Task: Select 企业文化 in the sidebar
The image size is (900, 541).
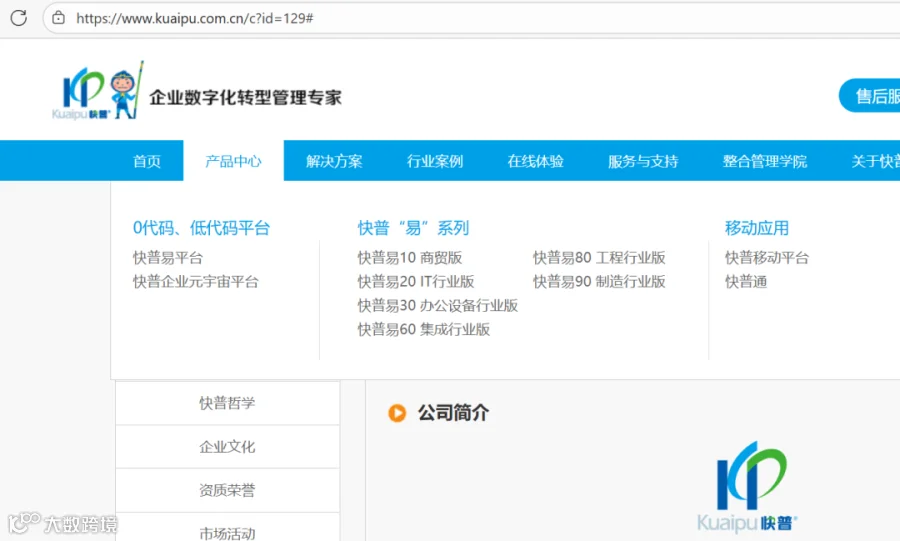Action: coord(227,447)
